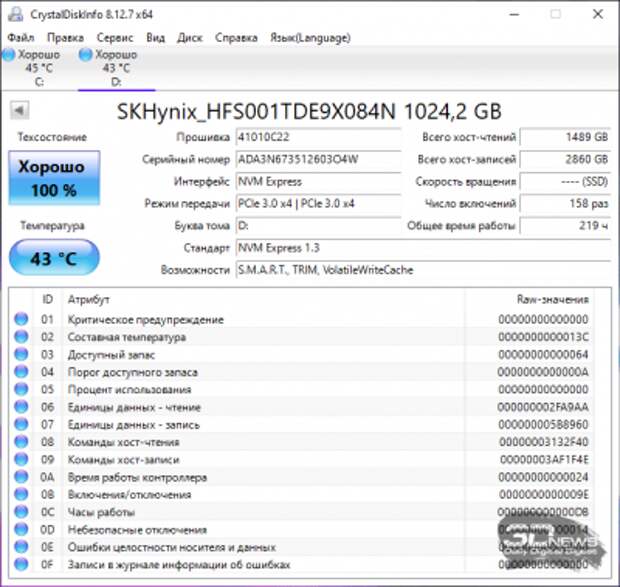This screenshot has width=620, height=587.
Task: Click status orb for attribute 0D
Action: (21, 529)
